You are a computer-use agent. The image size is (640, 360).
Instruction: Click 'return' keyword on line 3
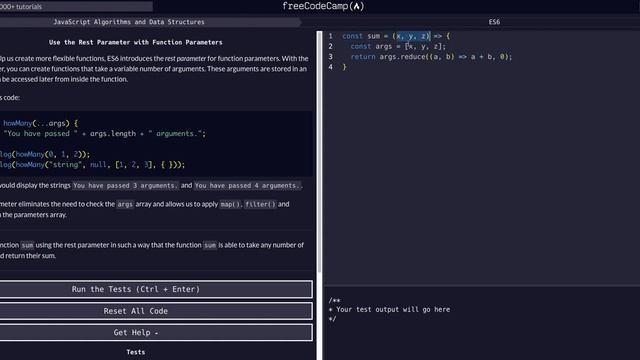tap(363, 57)
